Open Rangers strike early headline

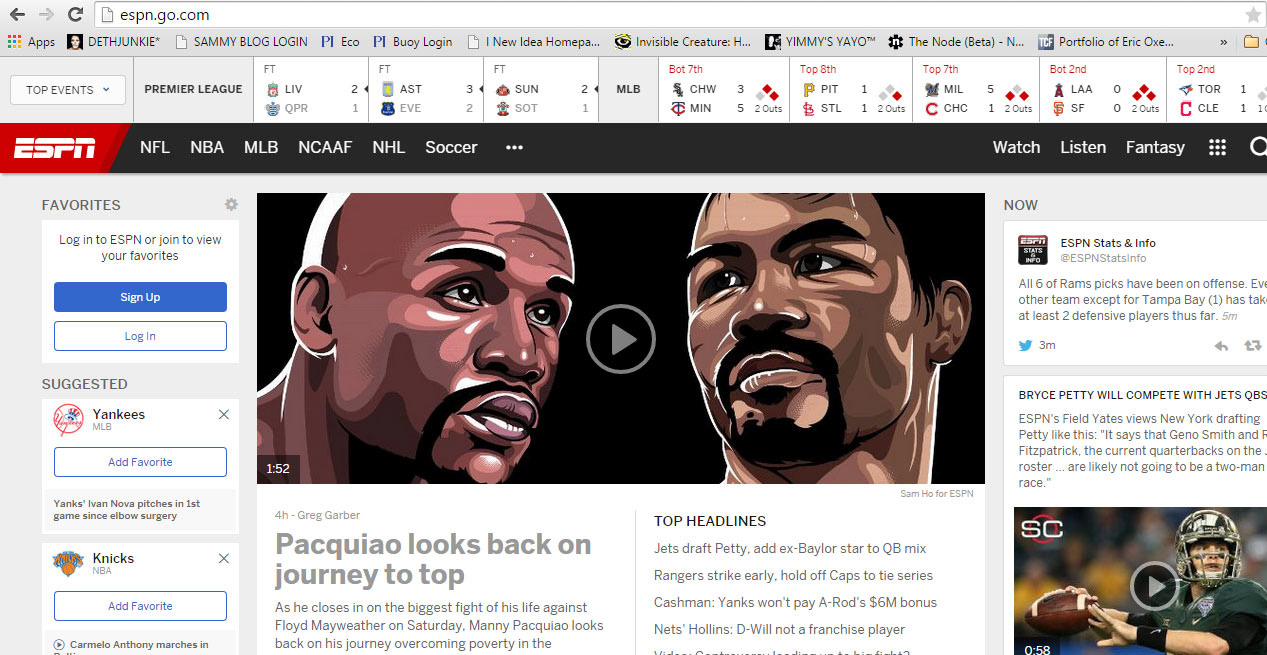[x=793, y=575]
